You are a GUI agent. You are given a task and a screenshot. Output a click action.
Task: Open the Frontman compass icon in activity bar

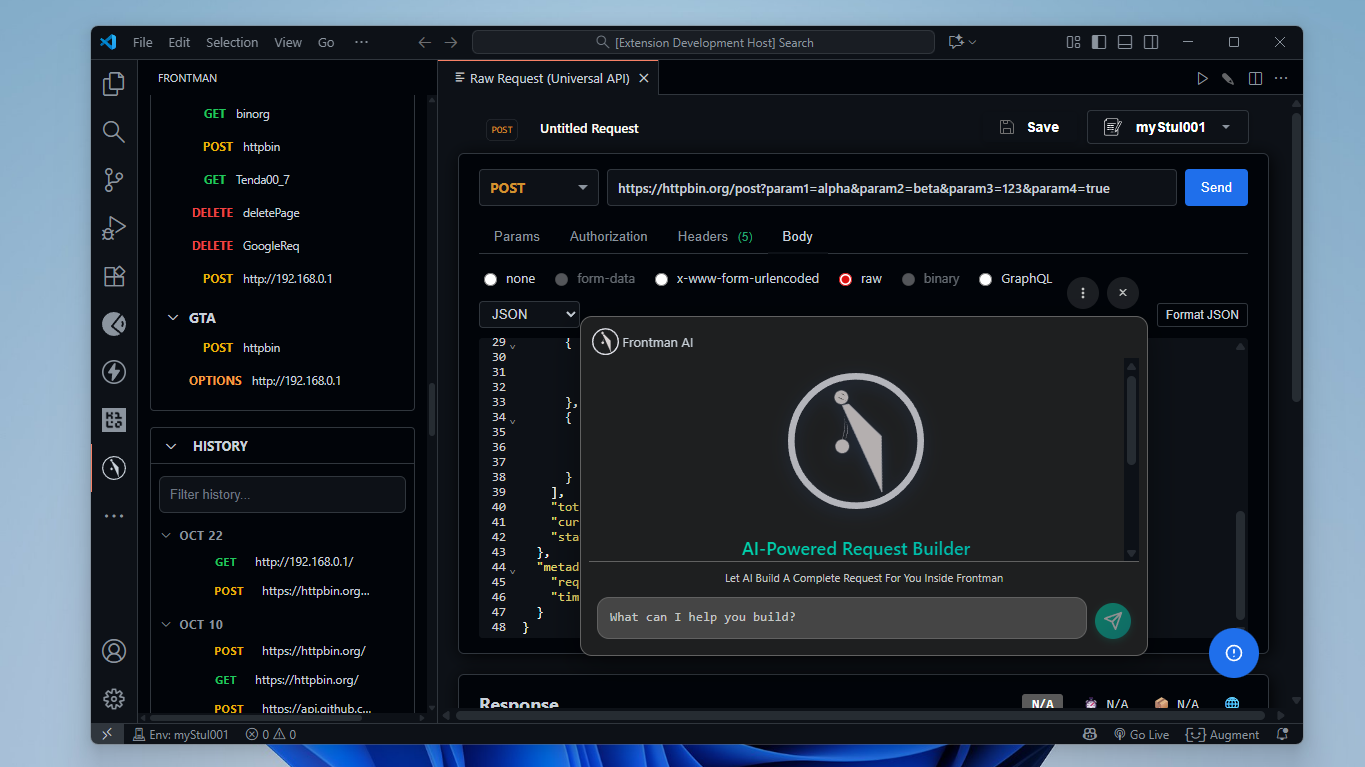click(x=114, y=468)
